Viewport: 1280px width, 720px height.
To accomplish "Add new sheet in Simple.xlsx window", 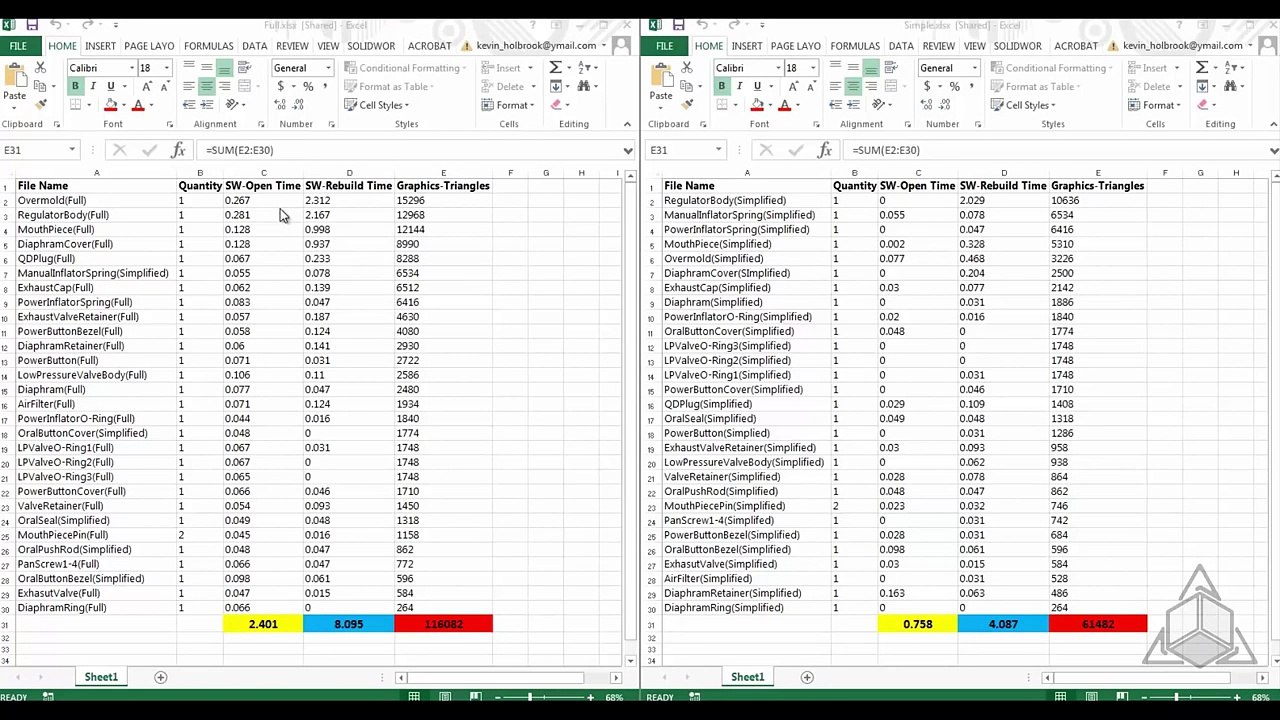I will (806, 677).
